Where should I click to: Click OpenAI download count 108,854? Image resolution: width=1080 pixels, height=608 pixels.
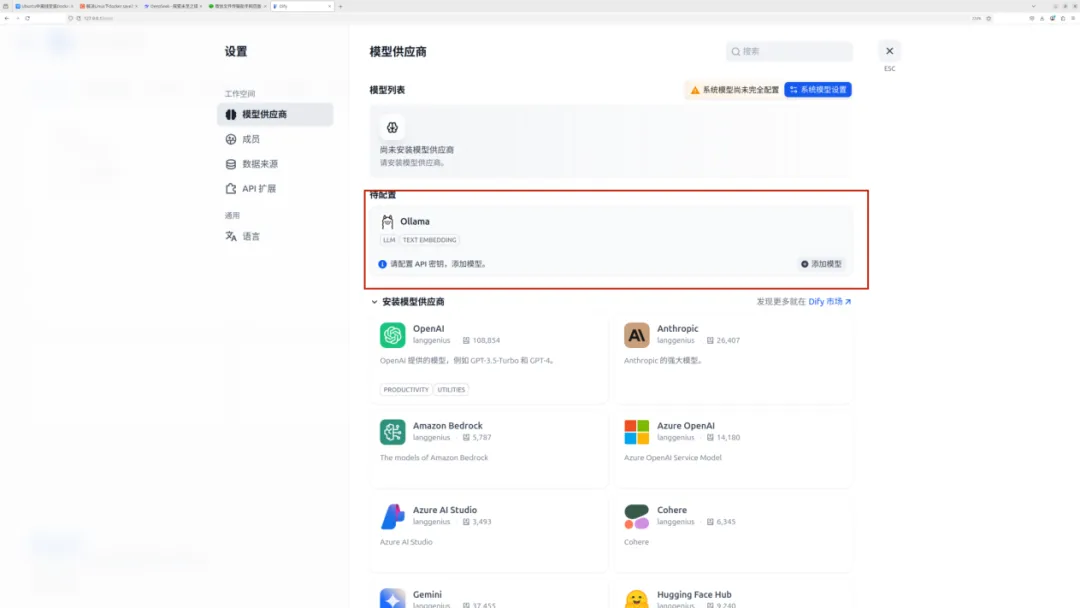tap(481, 340)
